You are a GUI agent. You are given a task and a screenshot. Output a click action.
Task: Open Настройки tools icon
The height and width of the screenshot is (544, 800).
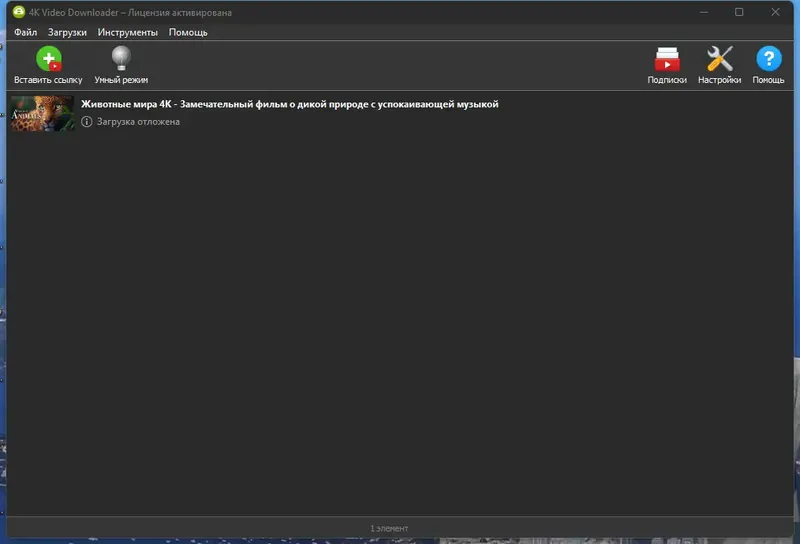[x=719, y=59]
